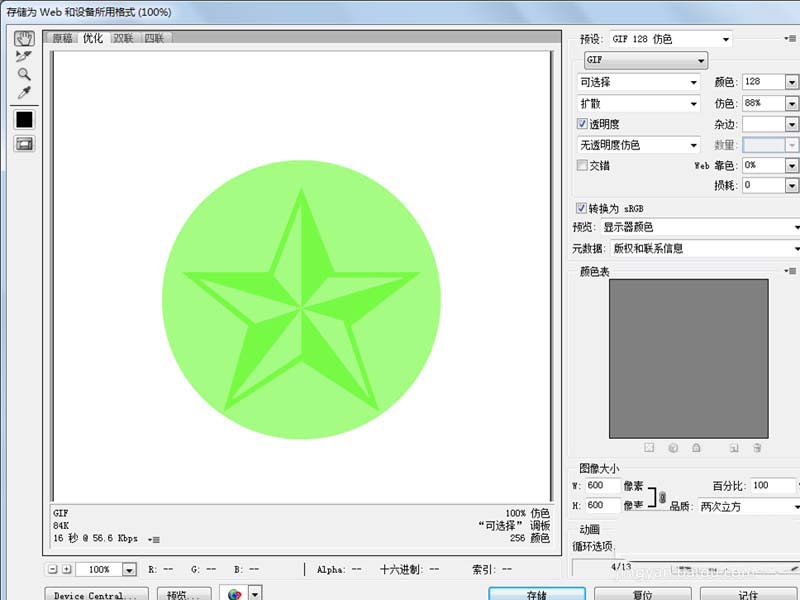The width and height of the screenshot is (800, 600).
Task: Open preview info flyout menu beside 56.6 Kbps
Action: tap(154, 539)
